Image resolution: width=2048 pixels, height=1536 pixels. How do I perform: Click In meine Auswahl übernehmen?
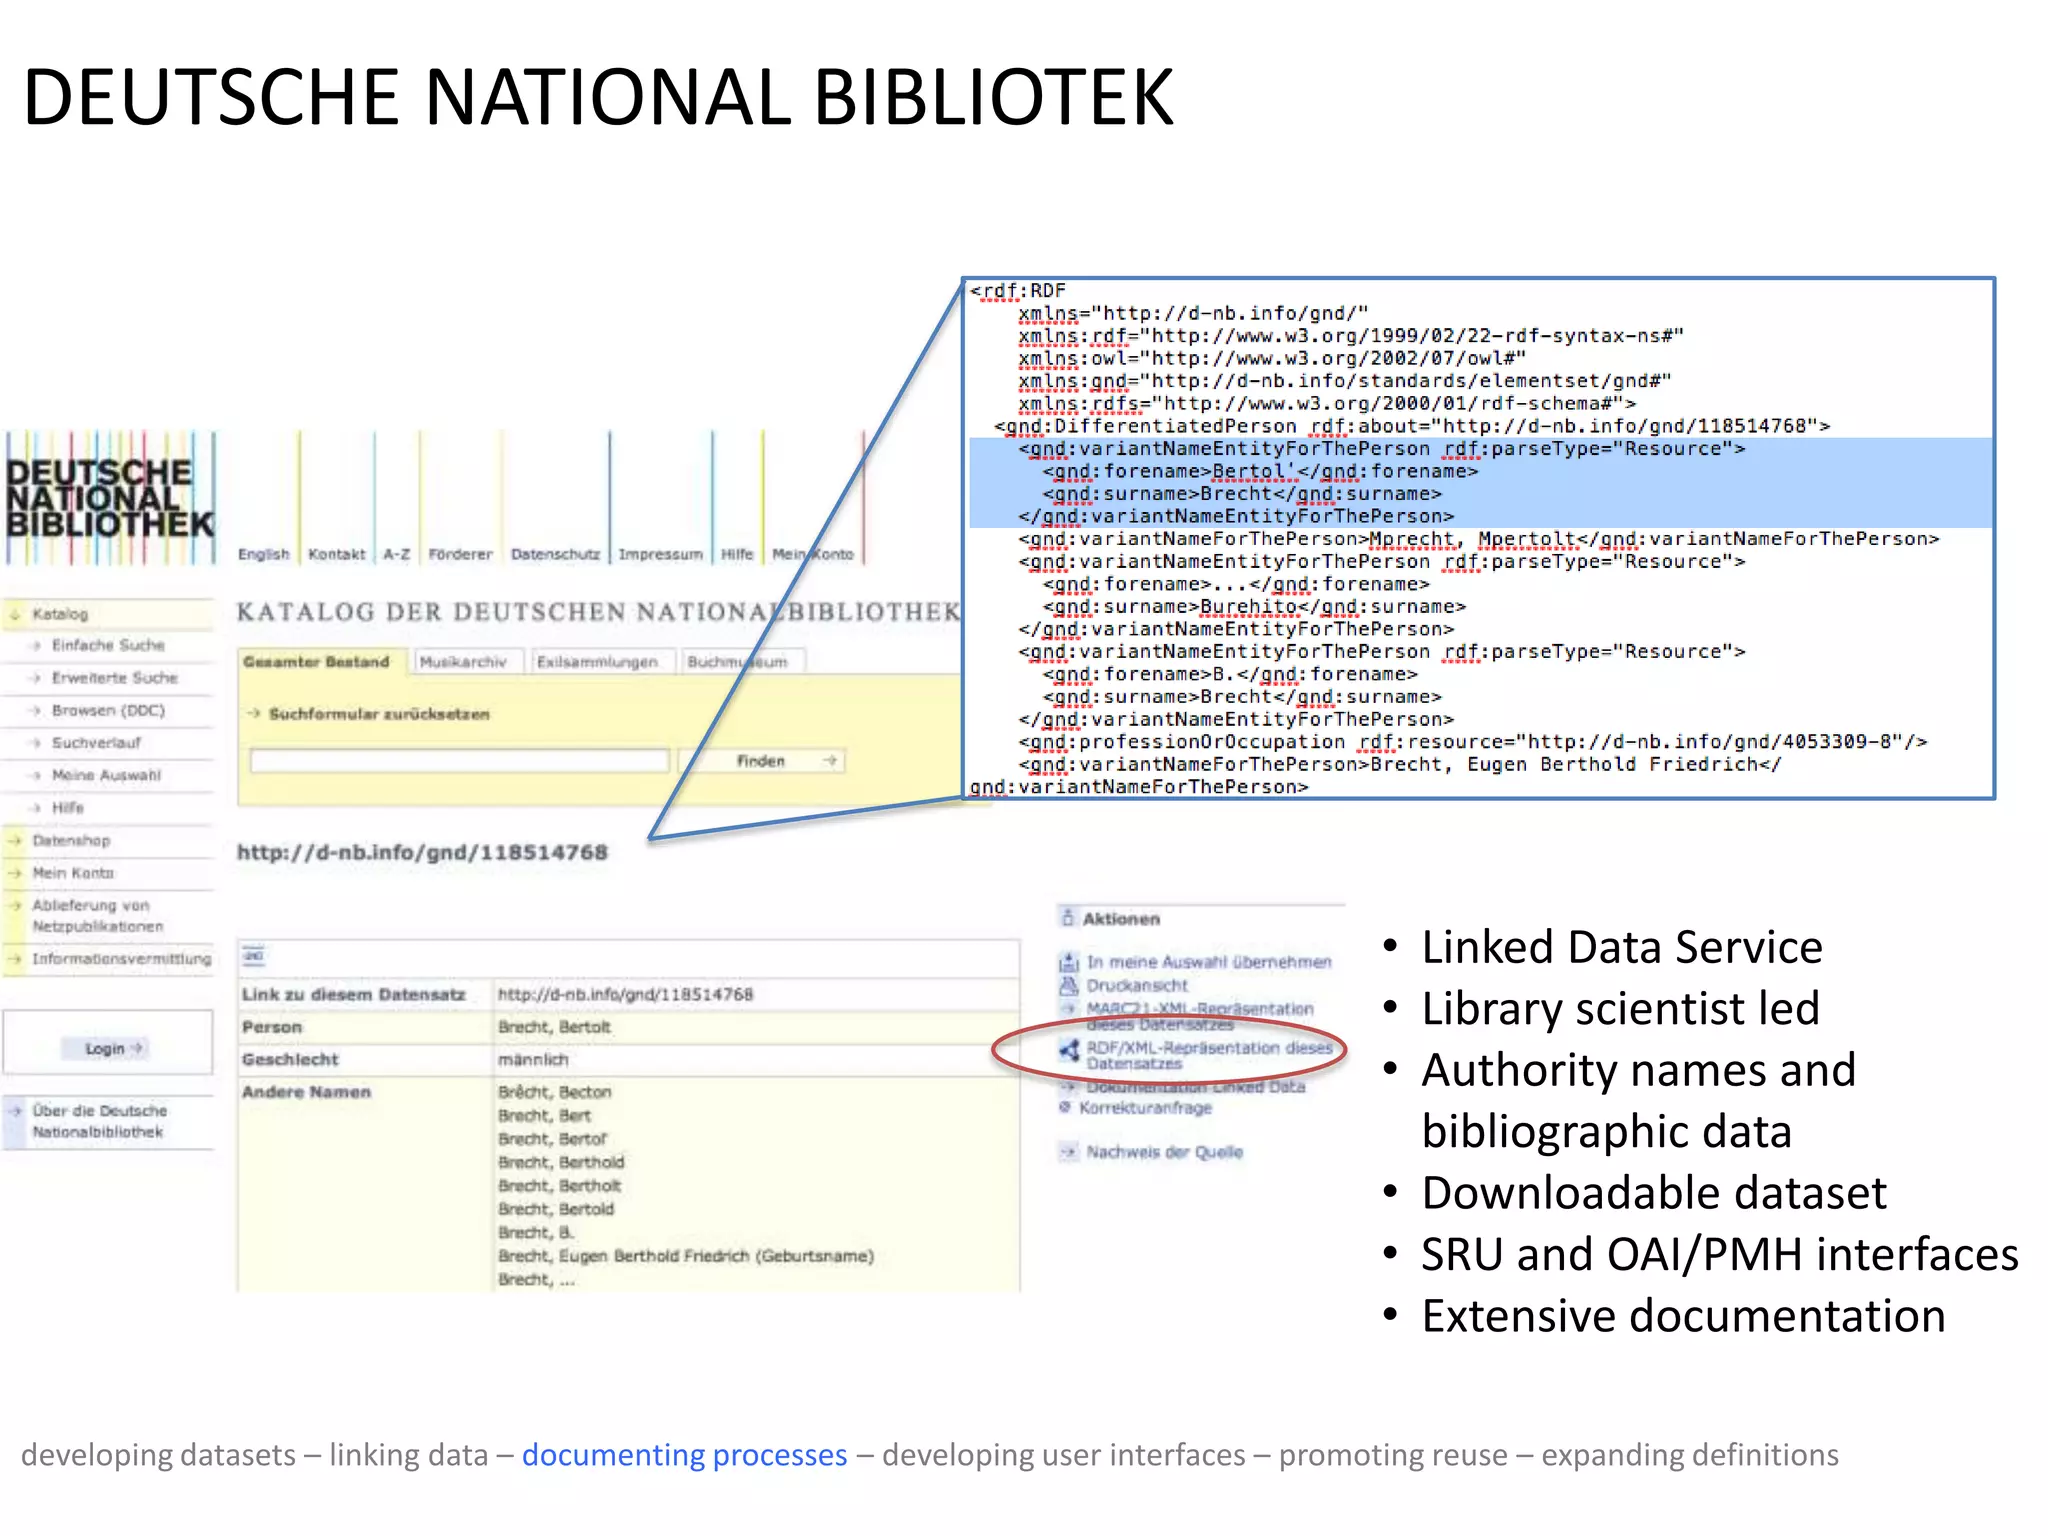point(1209,962)
